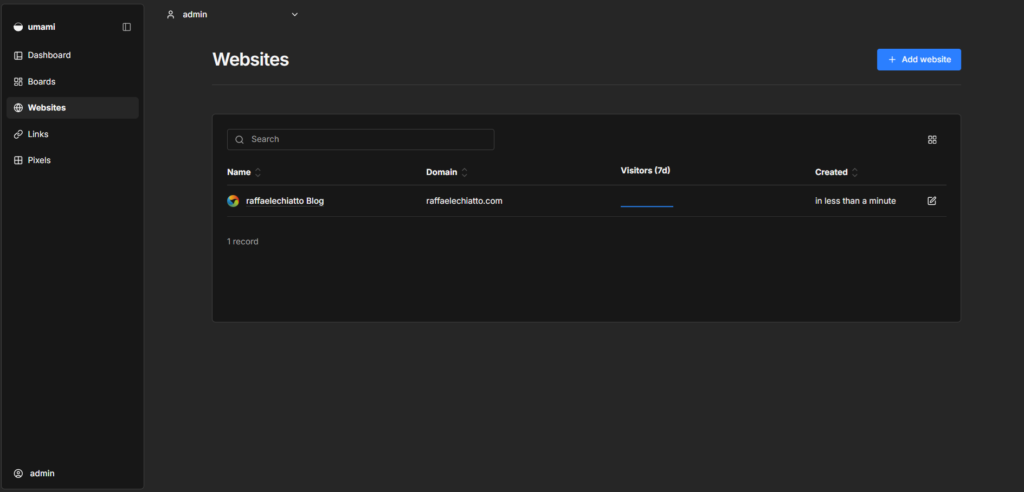Switch to grid view with tiles icon
The image size is (1024, 492).
tap(933, 140)
